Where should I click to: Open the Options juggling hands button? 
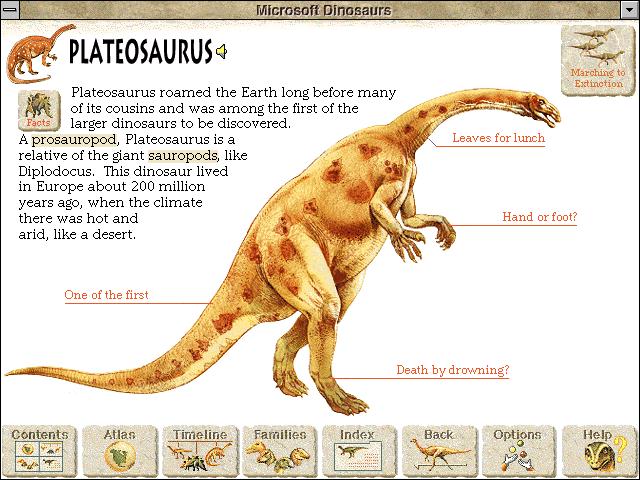(519, 451)
